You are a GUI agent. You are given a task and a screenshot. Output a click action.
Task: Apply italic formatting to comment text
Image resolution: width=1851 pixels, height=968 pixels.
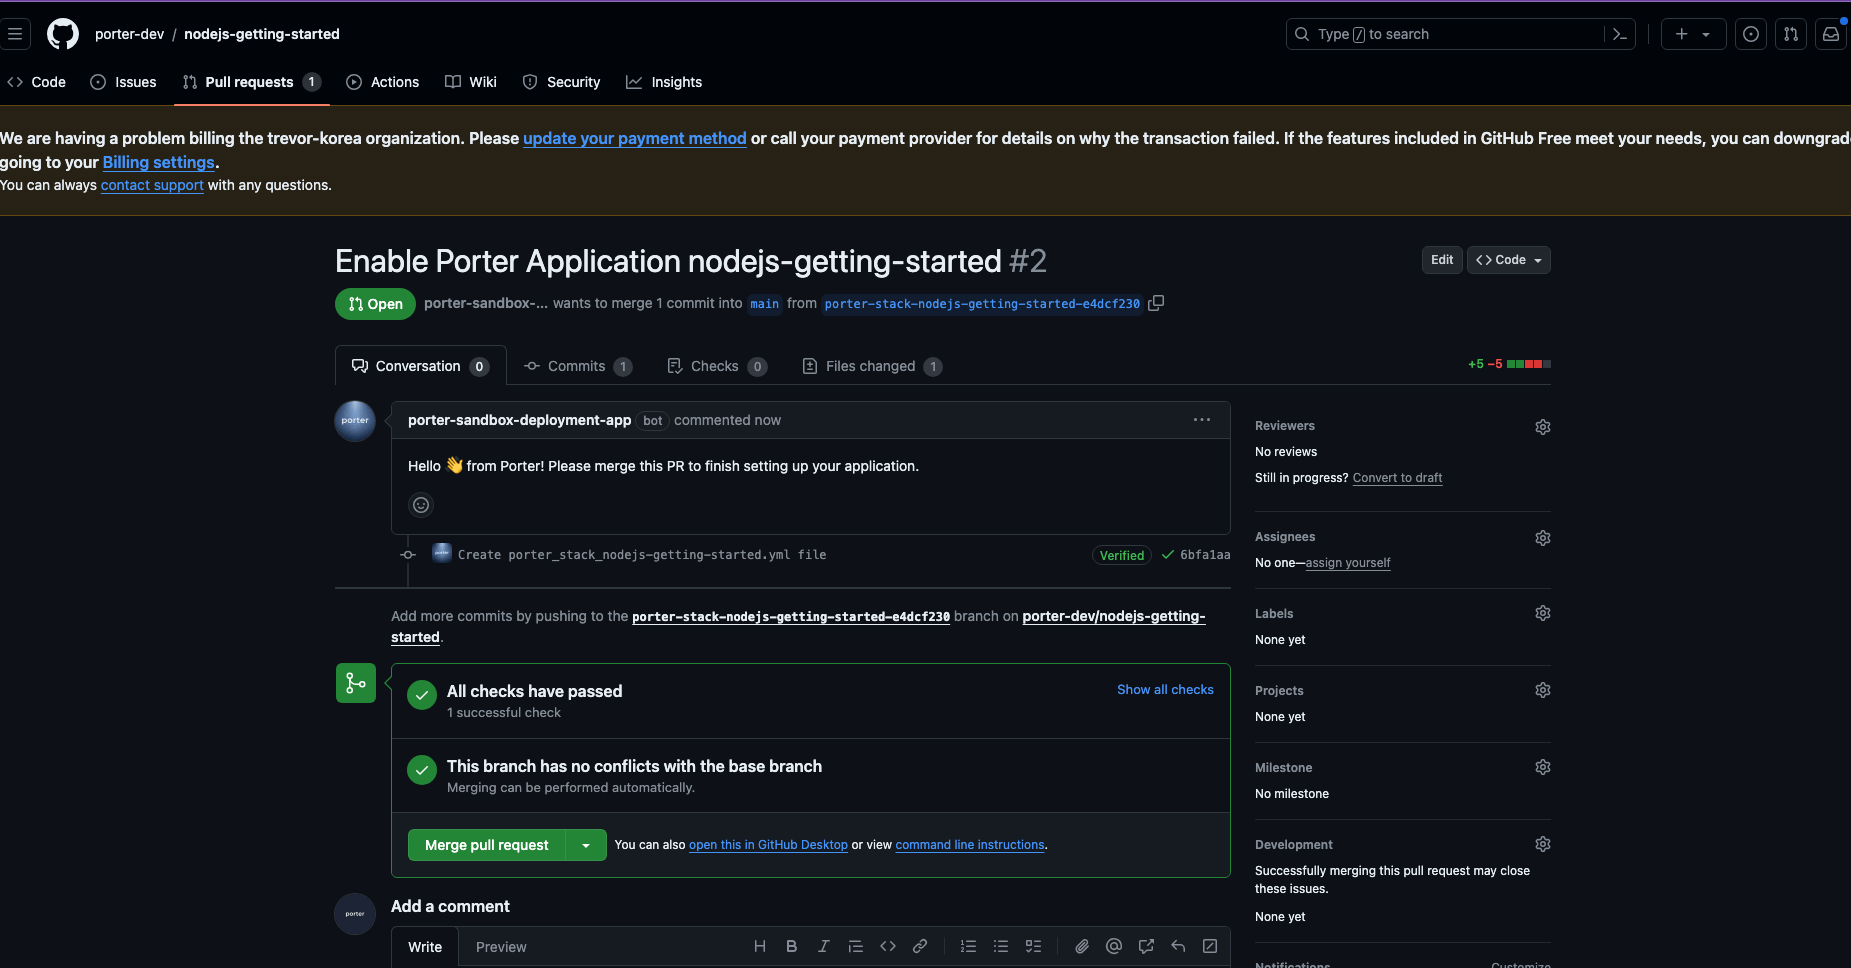823,946
